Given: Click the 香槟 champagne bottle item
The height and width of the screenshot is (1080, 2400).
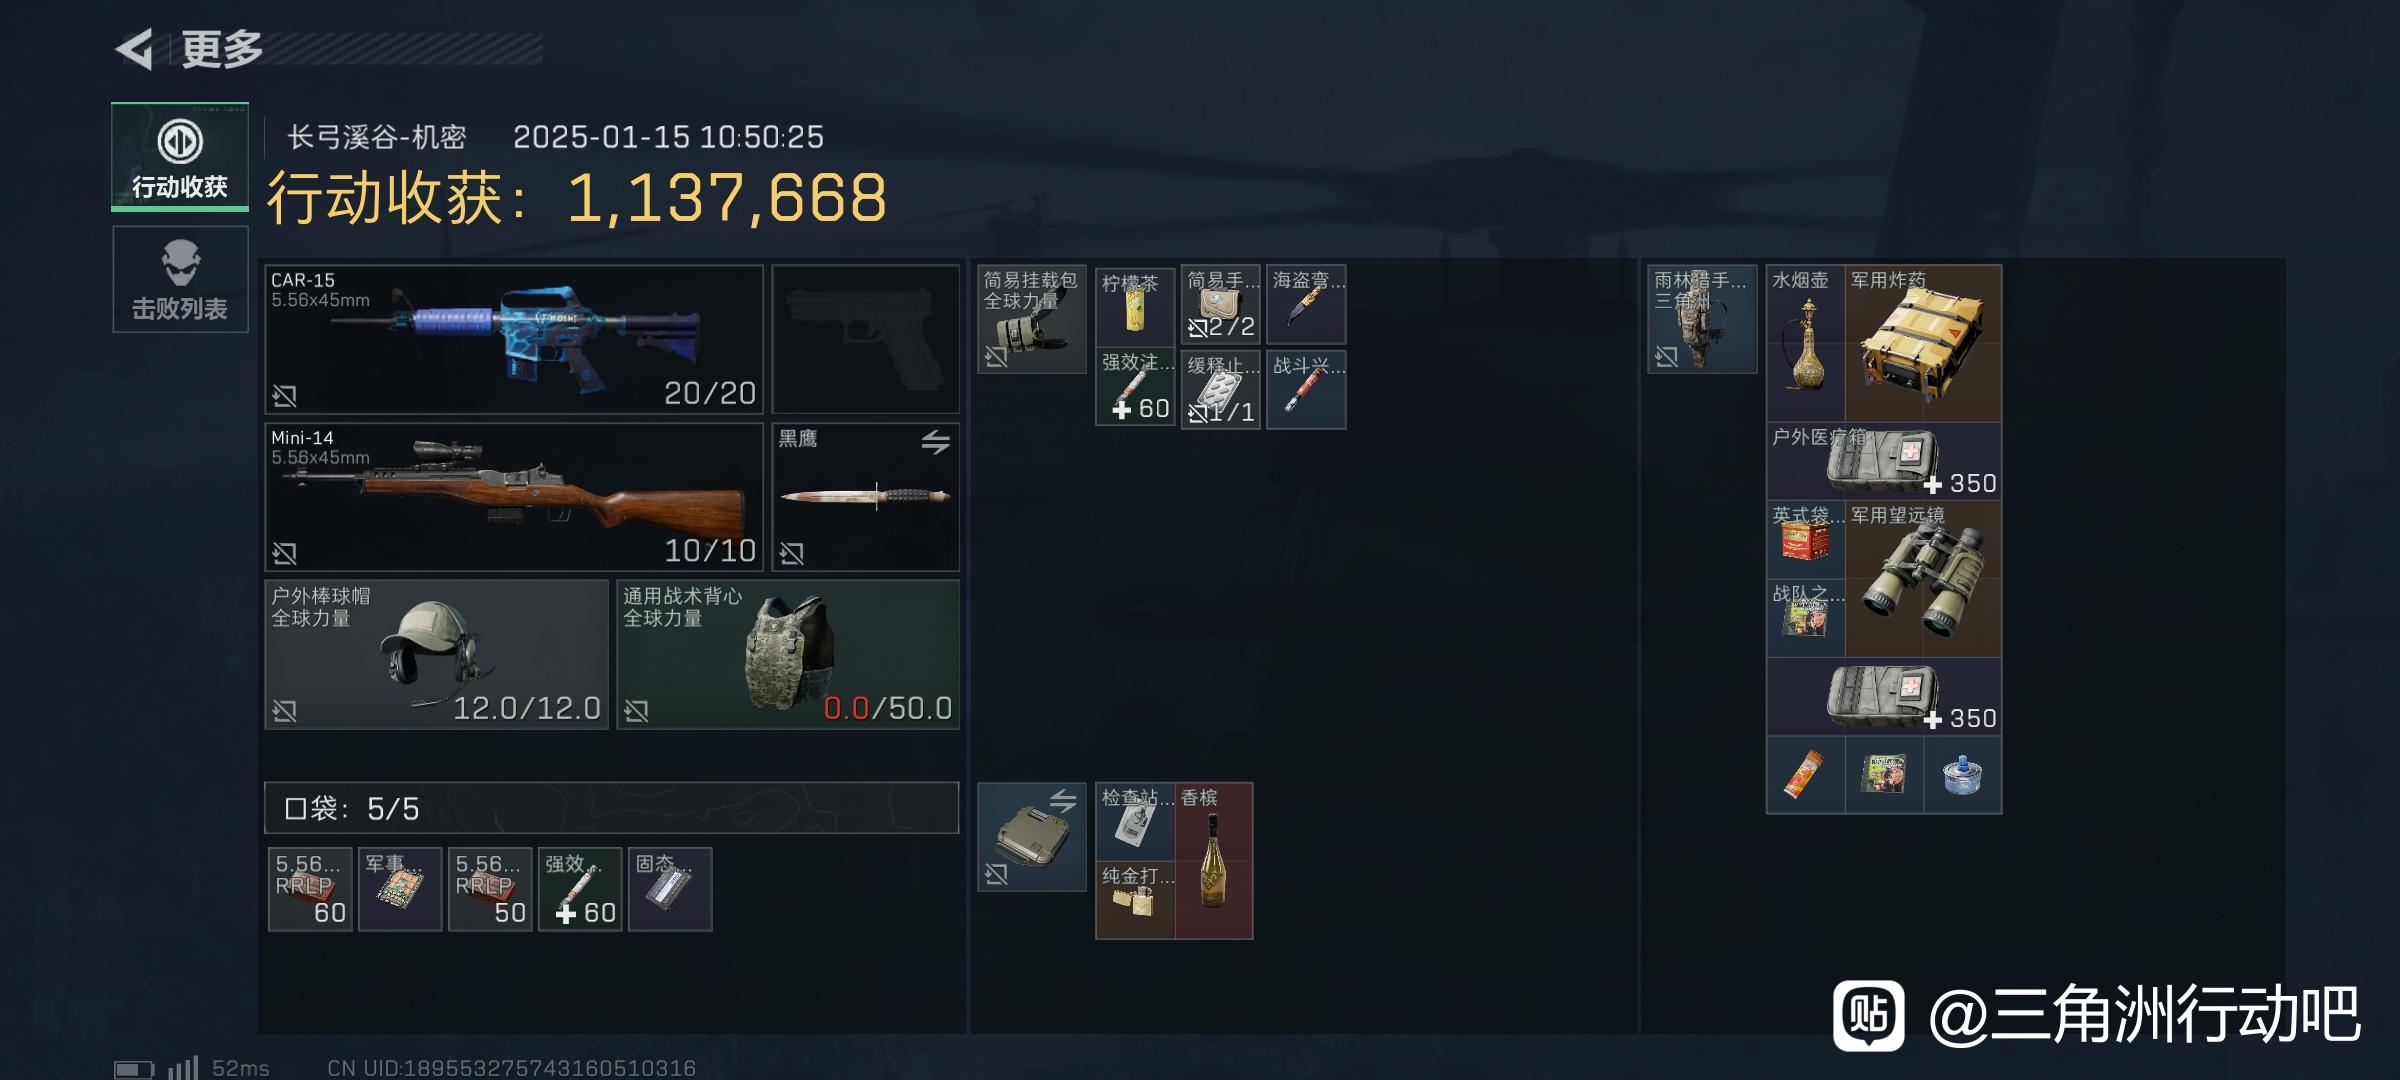Looking at the screenshot, I should (x=1213, y=861).
